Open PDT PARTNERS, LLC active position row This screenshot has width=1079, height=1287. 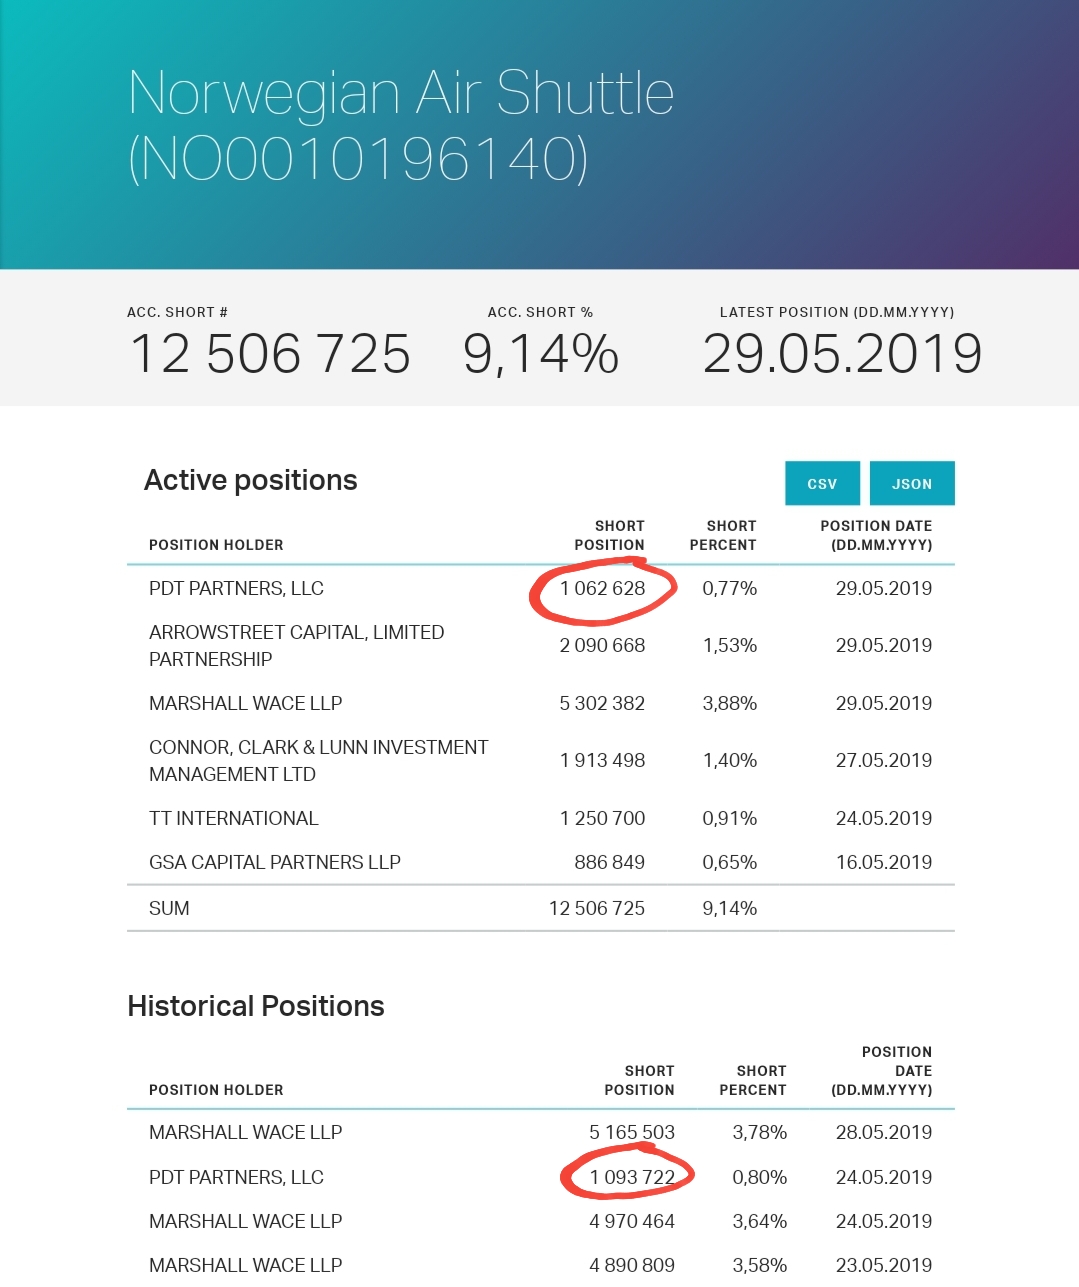click(x=541, y=588)
